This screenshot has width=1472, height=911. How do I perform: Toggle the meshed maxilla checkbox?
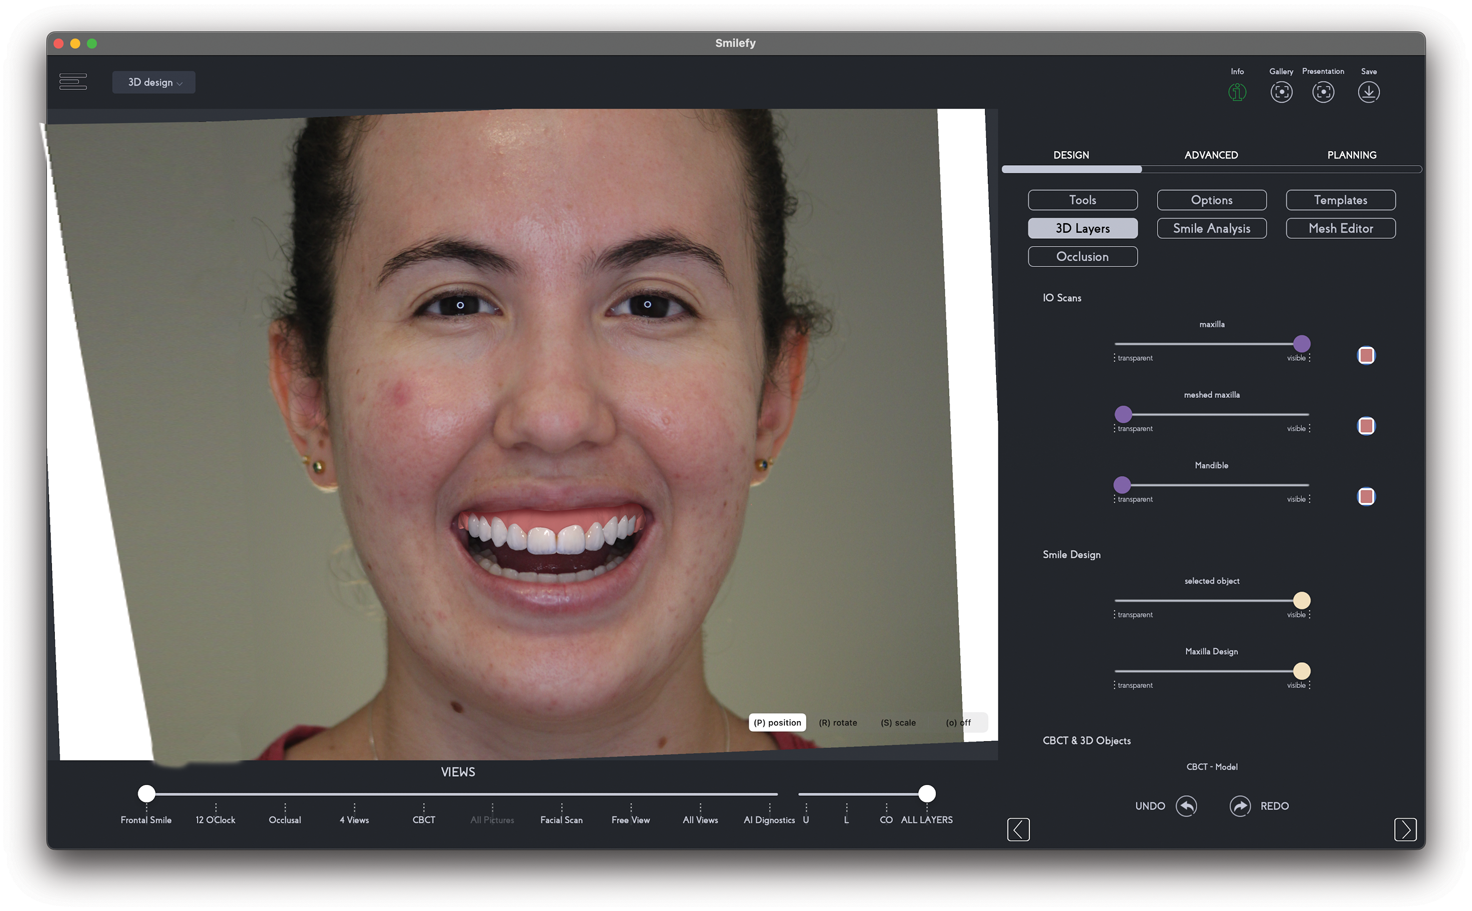[x=1366, y=426]
